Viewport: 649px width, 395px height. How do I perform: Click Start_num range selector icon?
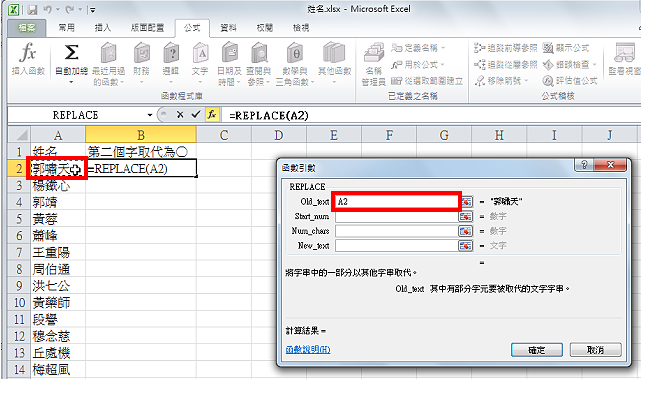466,217
